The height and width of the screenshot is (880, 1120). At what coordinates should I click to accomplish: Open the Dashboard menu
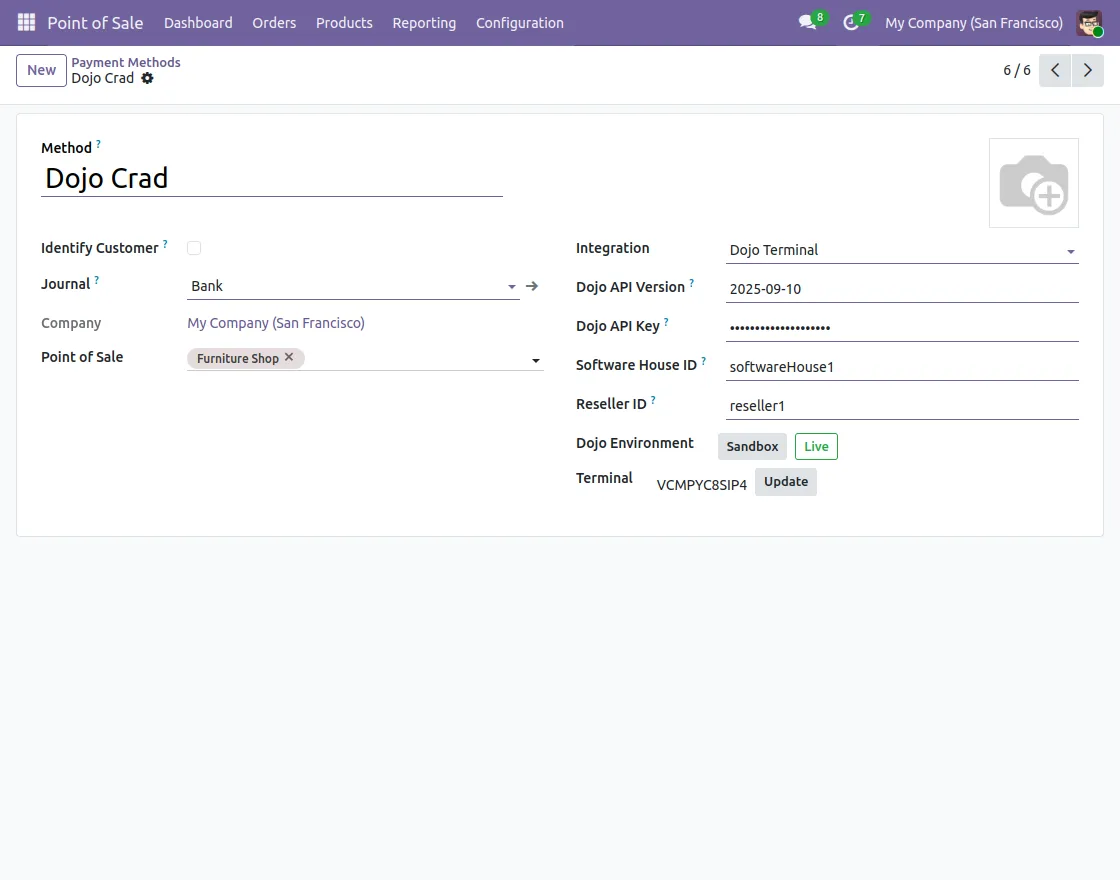point(198,23)
